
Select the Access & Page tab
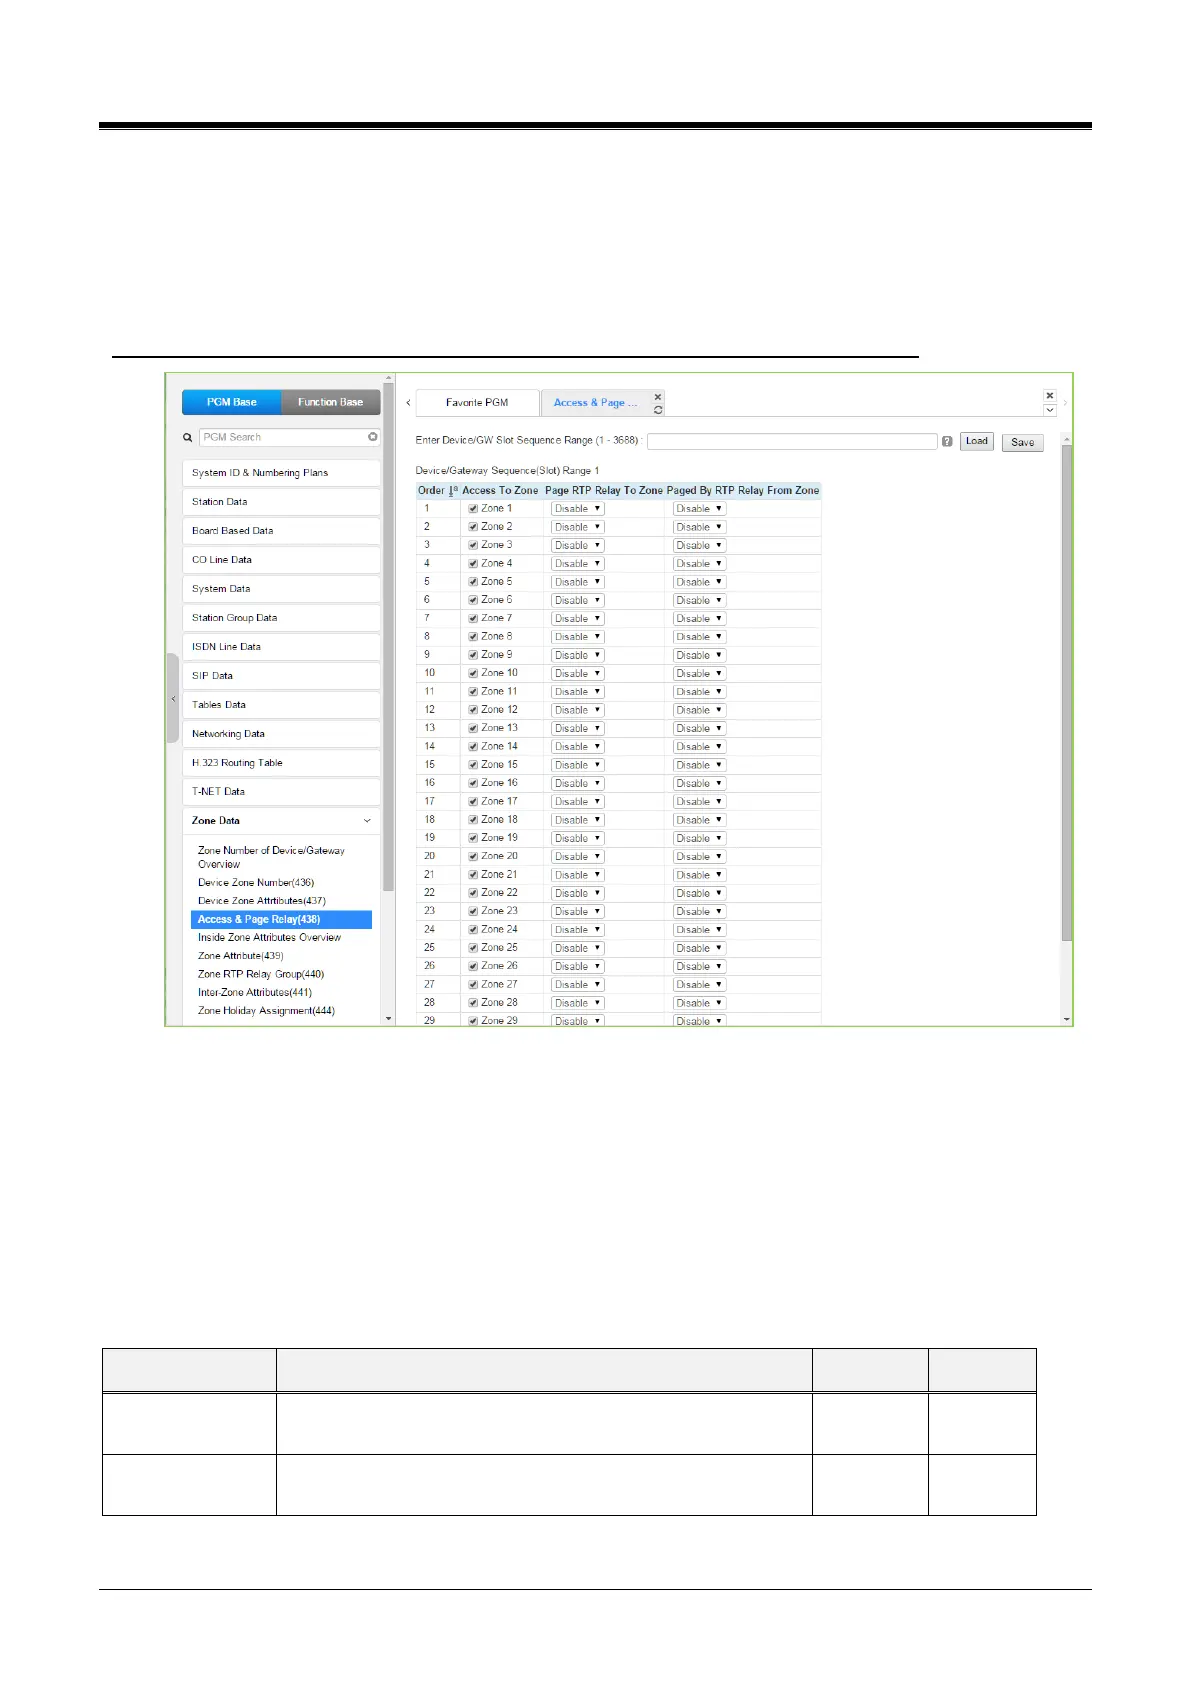coord(595,403)
